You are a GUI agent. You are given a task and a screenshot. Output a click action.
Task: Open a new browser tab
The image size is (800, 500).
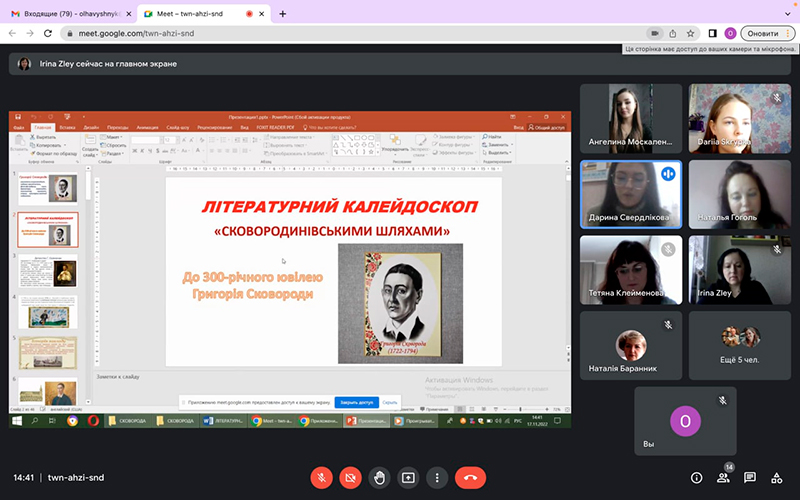point(282,14)
